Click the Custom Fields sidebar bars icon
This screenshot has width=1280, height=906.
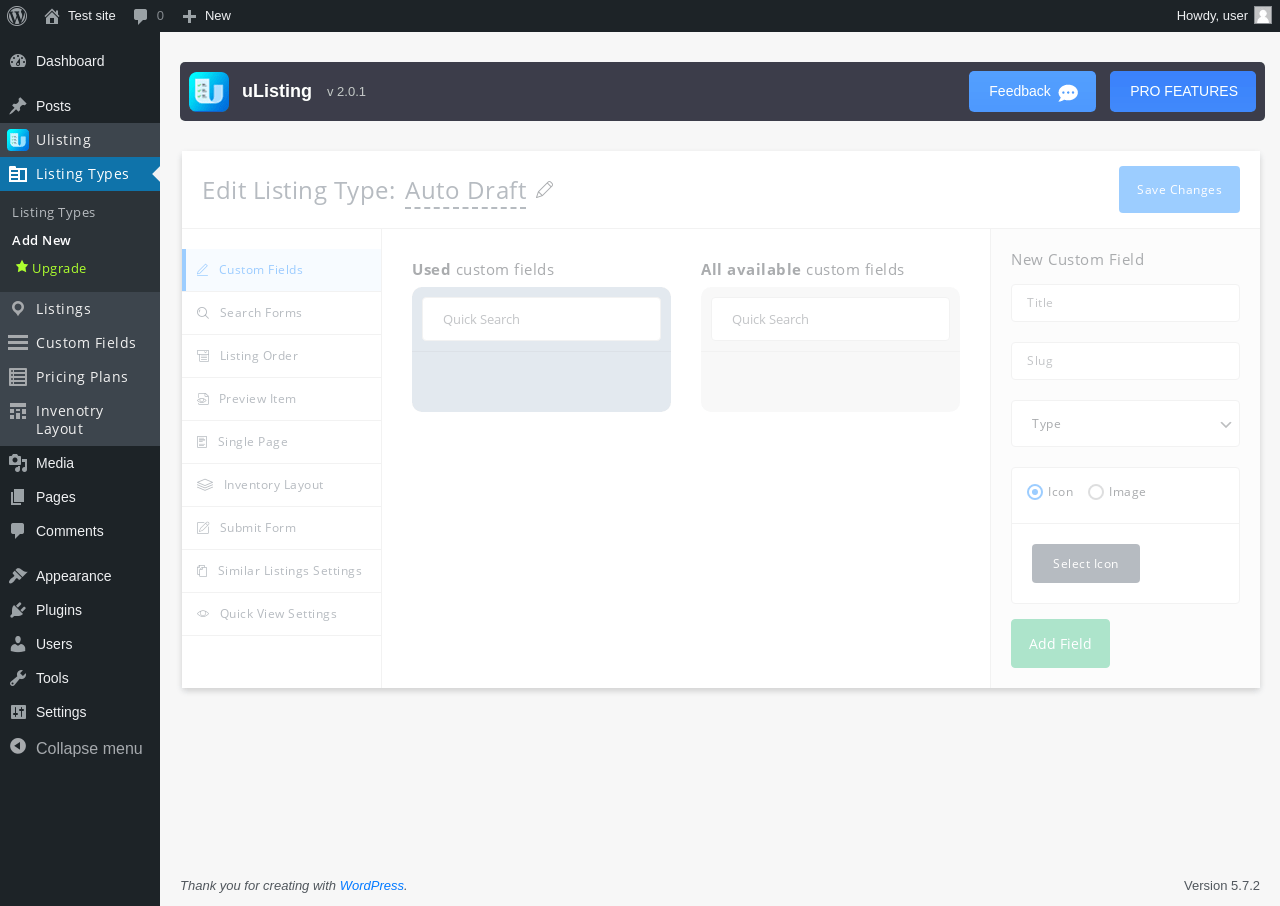tap(18, 343)
